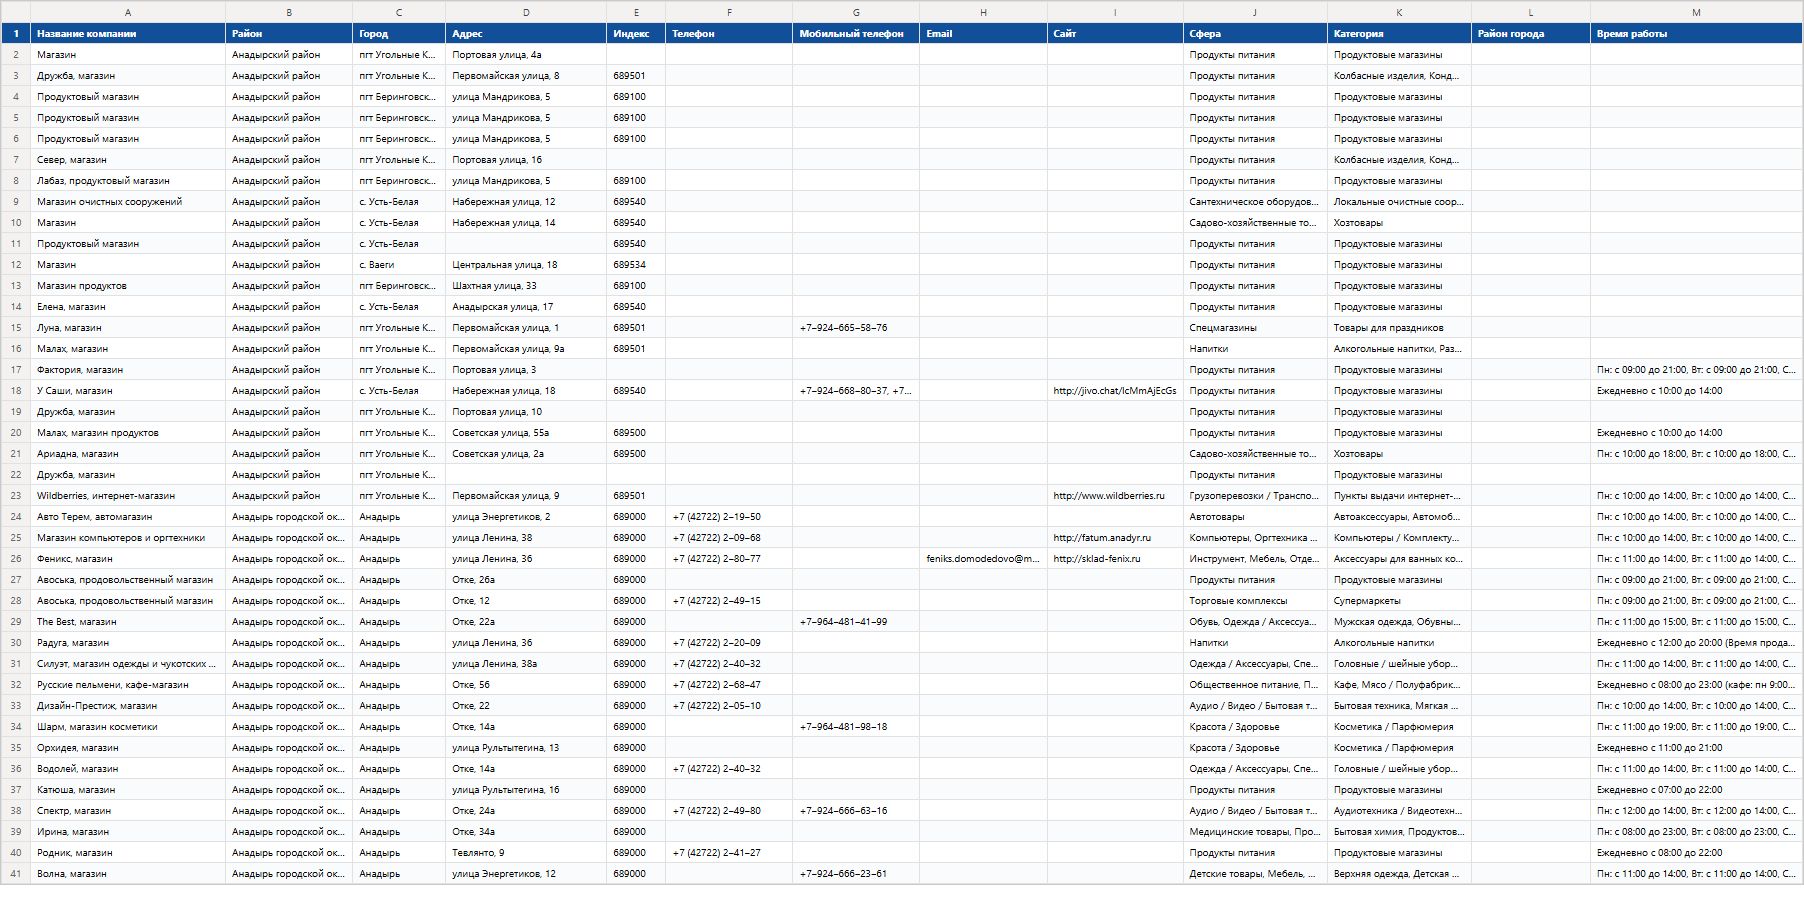This screenshot has height=902, width=1804.
Task: Select the 'Феникс, магазин' cell
Action: pyautogui.click(x=128, y=559)
